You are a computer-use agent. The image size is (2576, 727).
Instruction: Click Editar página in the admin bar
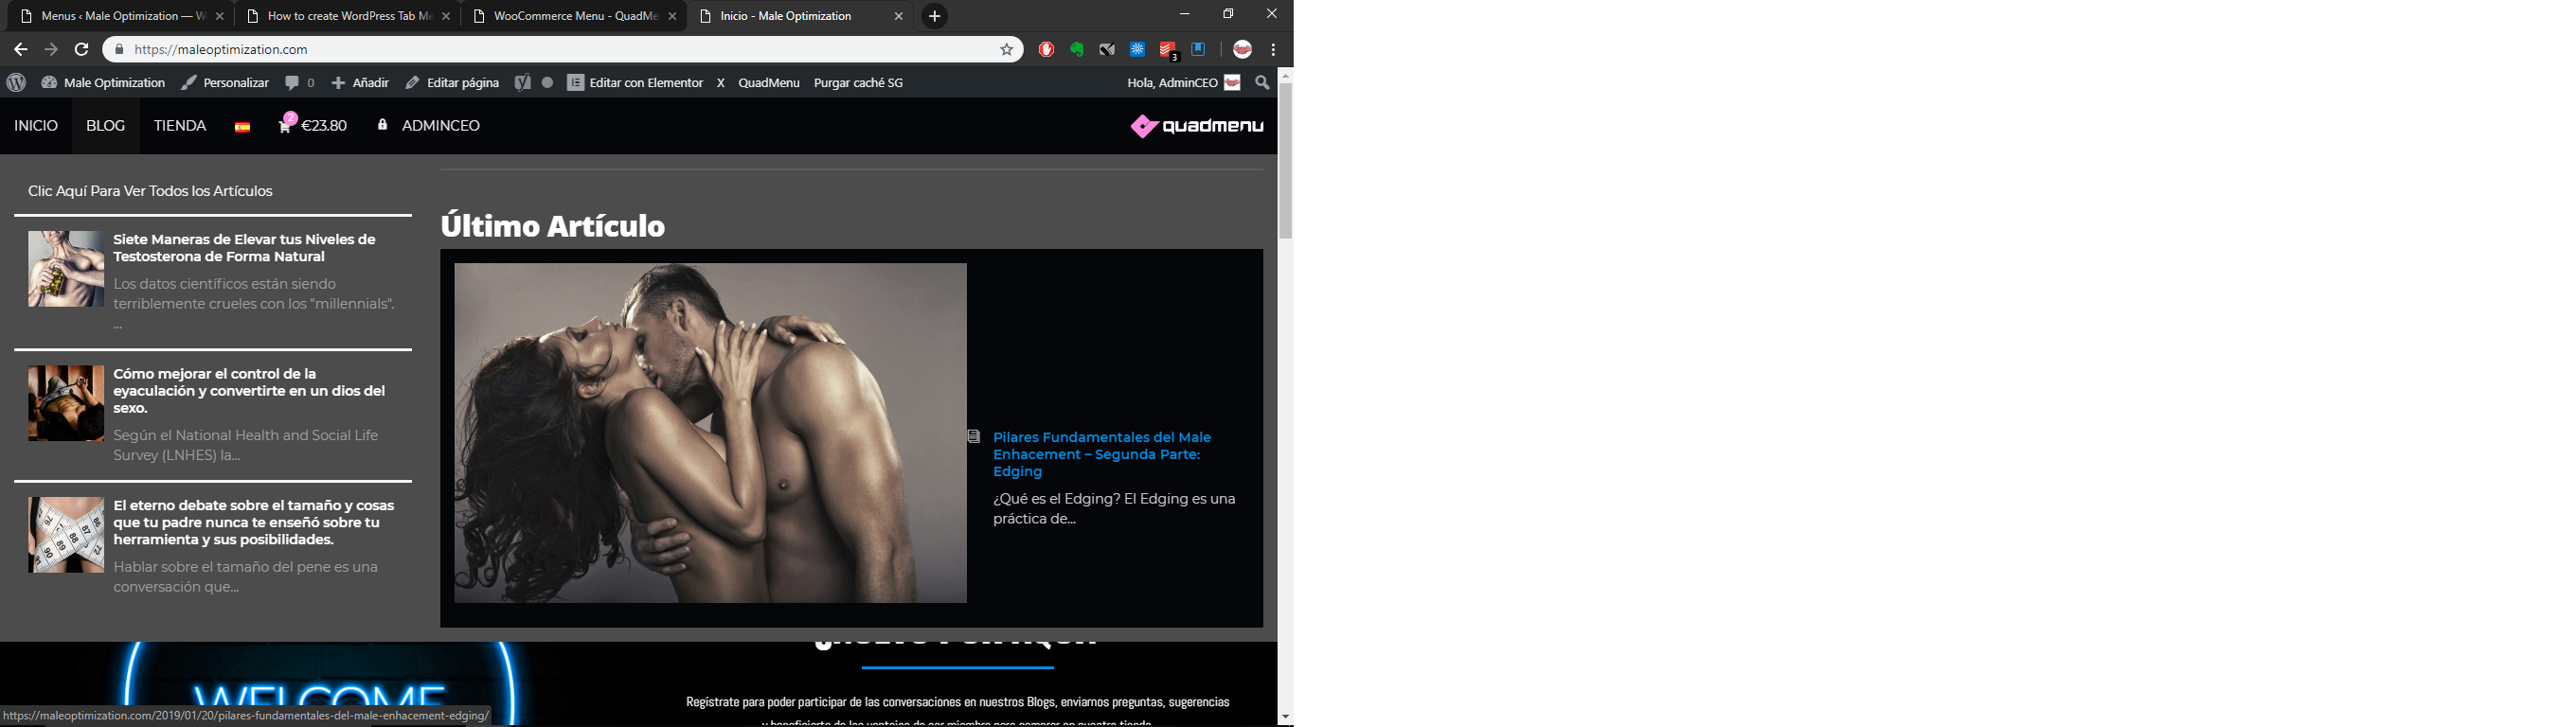(452, 83)
